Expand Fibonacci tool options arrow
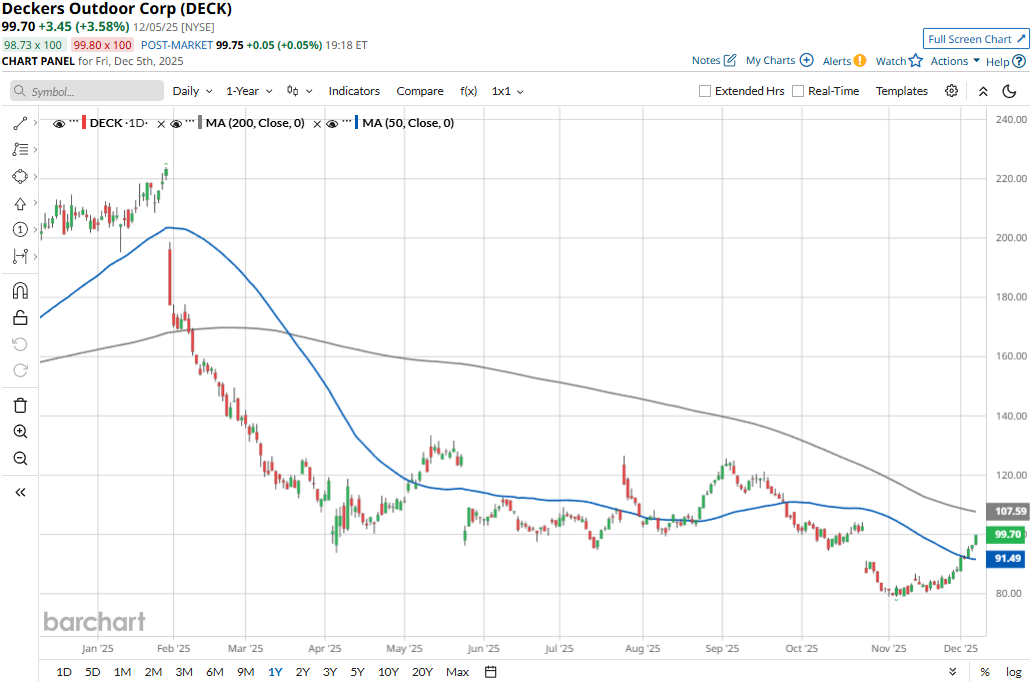 click(35, 149)
